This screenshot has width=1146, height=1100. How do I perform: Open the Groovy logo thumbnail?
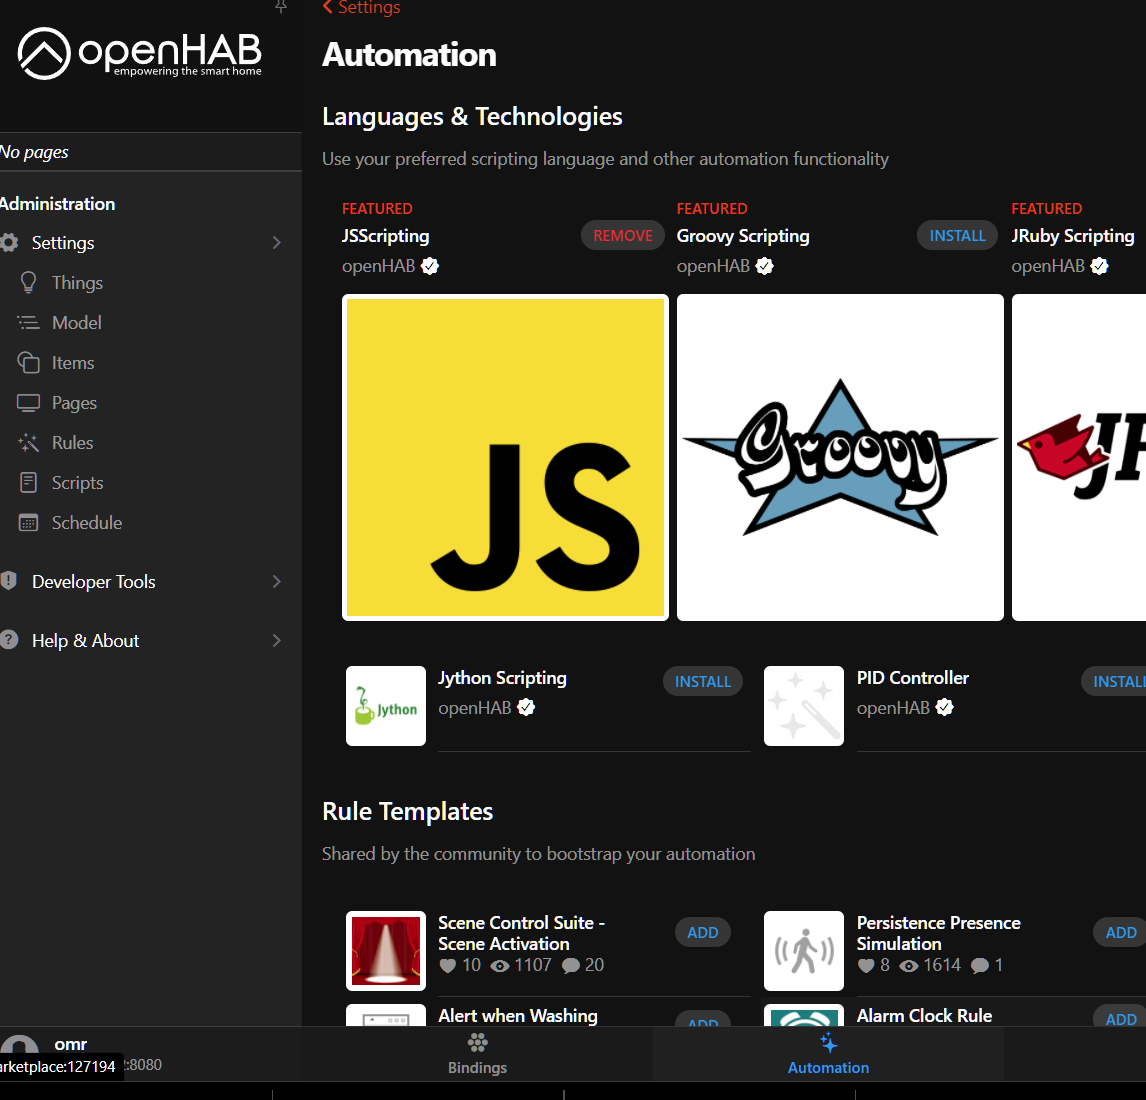point(840,458)
